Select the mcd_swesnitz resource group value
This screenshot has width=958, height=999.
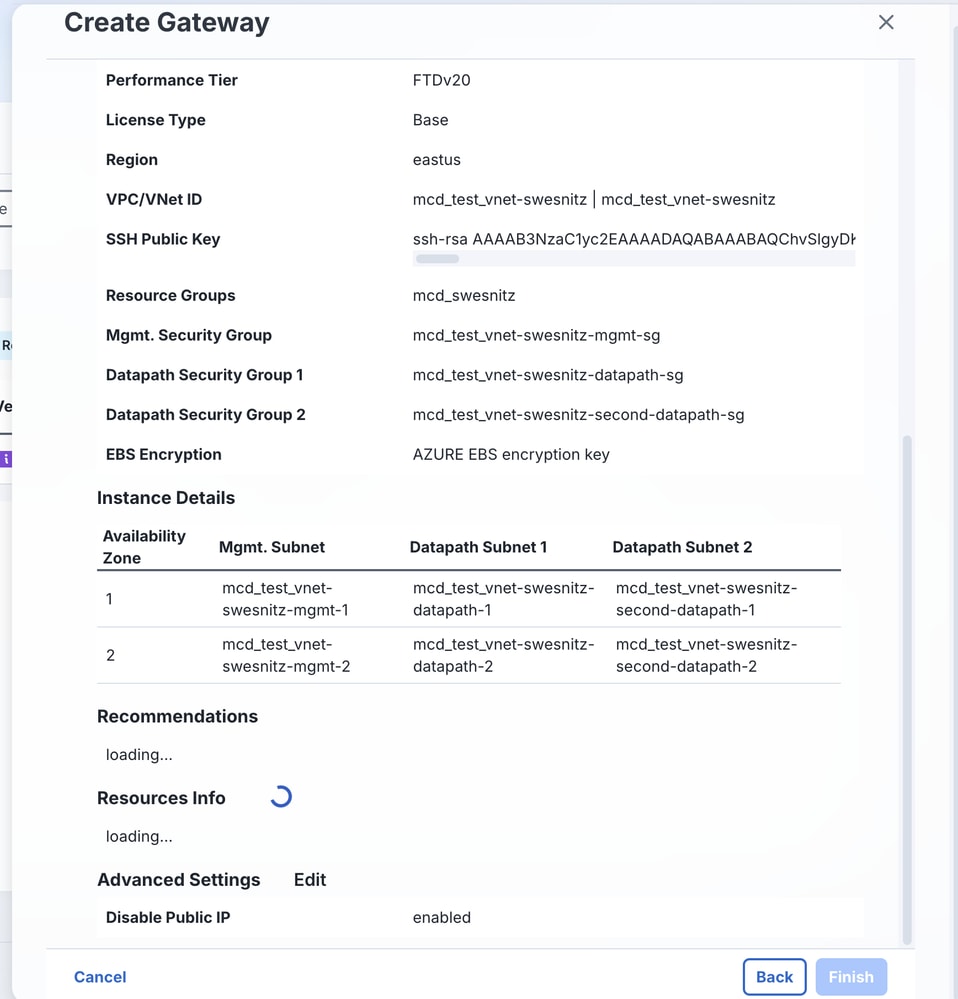click(464, 296)
